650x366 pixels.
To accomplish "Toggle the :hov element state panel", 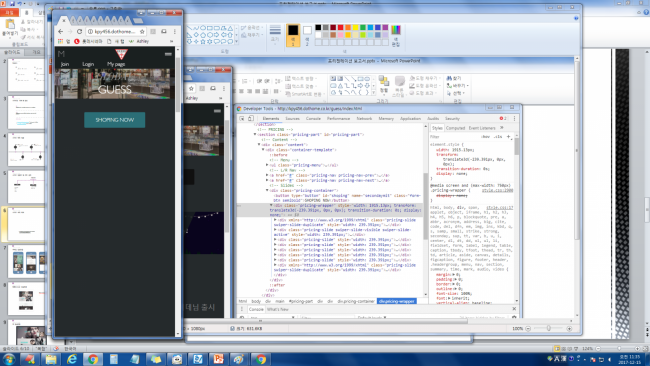I will click(485, 136).
